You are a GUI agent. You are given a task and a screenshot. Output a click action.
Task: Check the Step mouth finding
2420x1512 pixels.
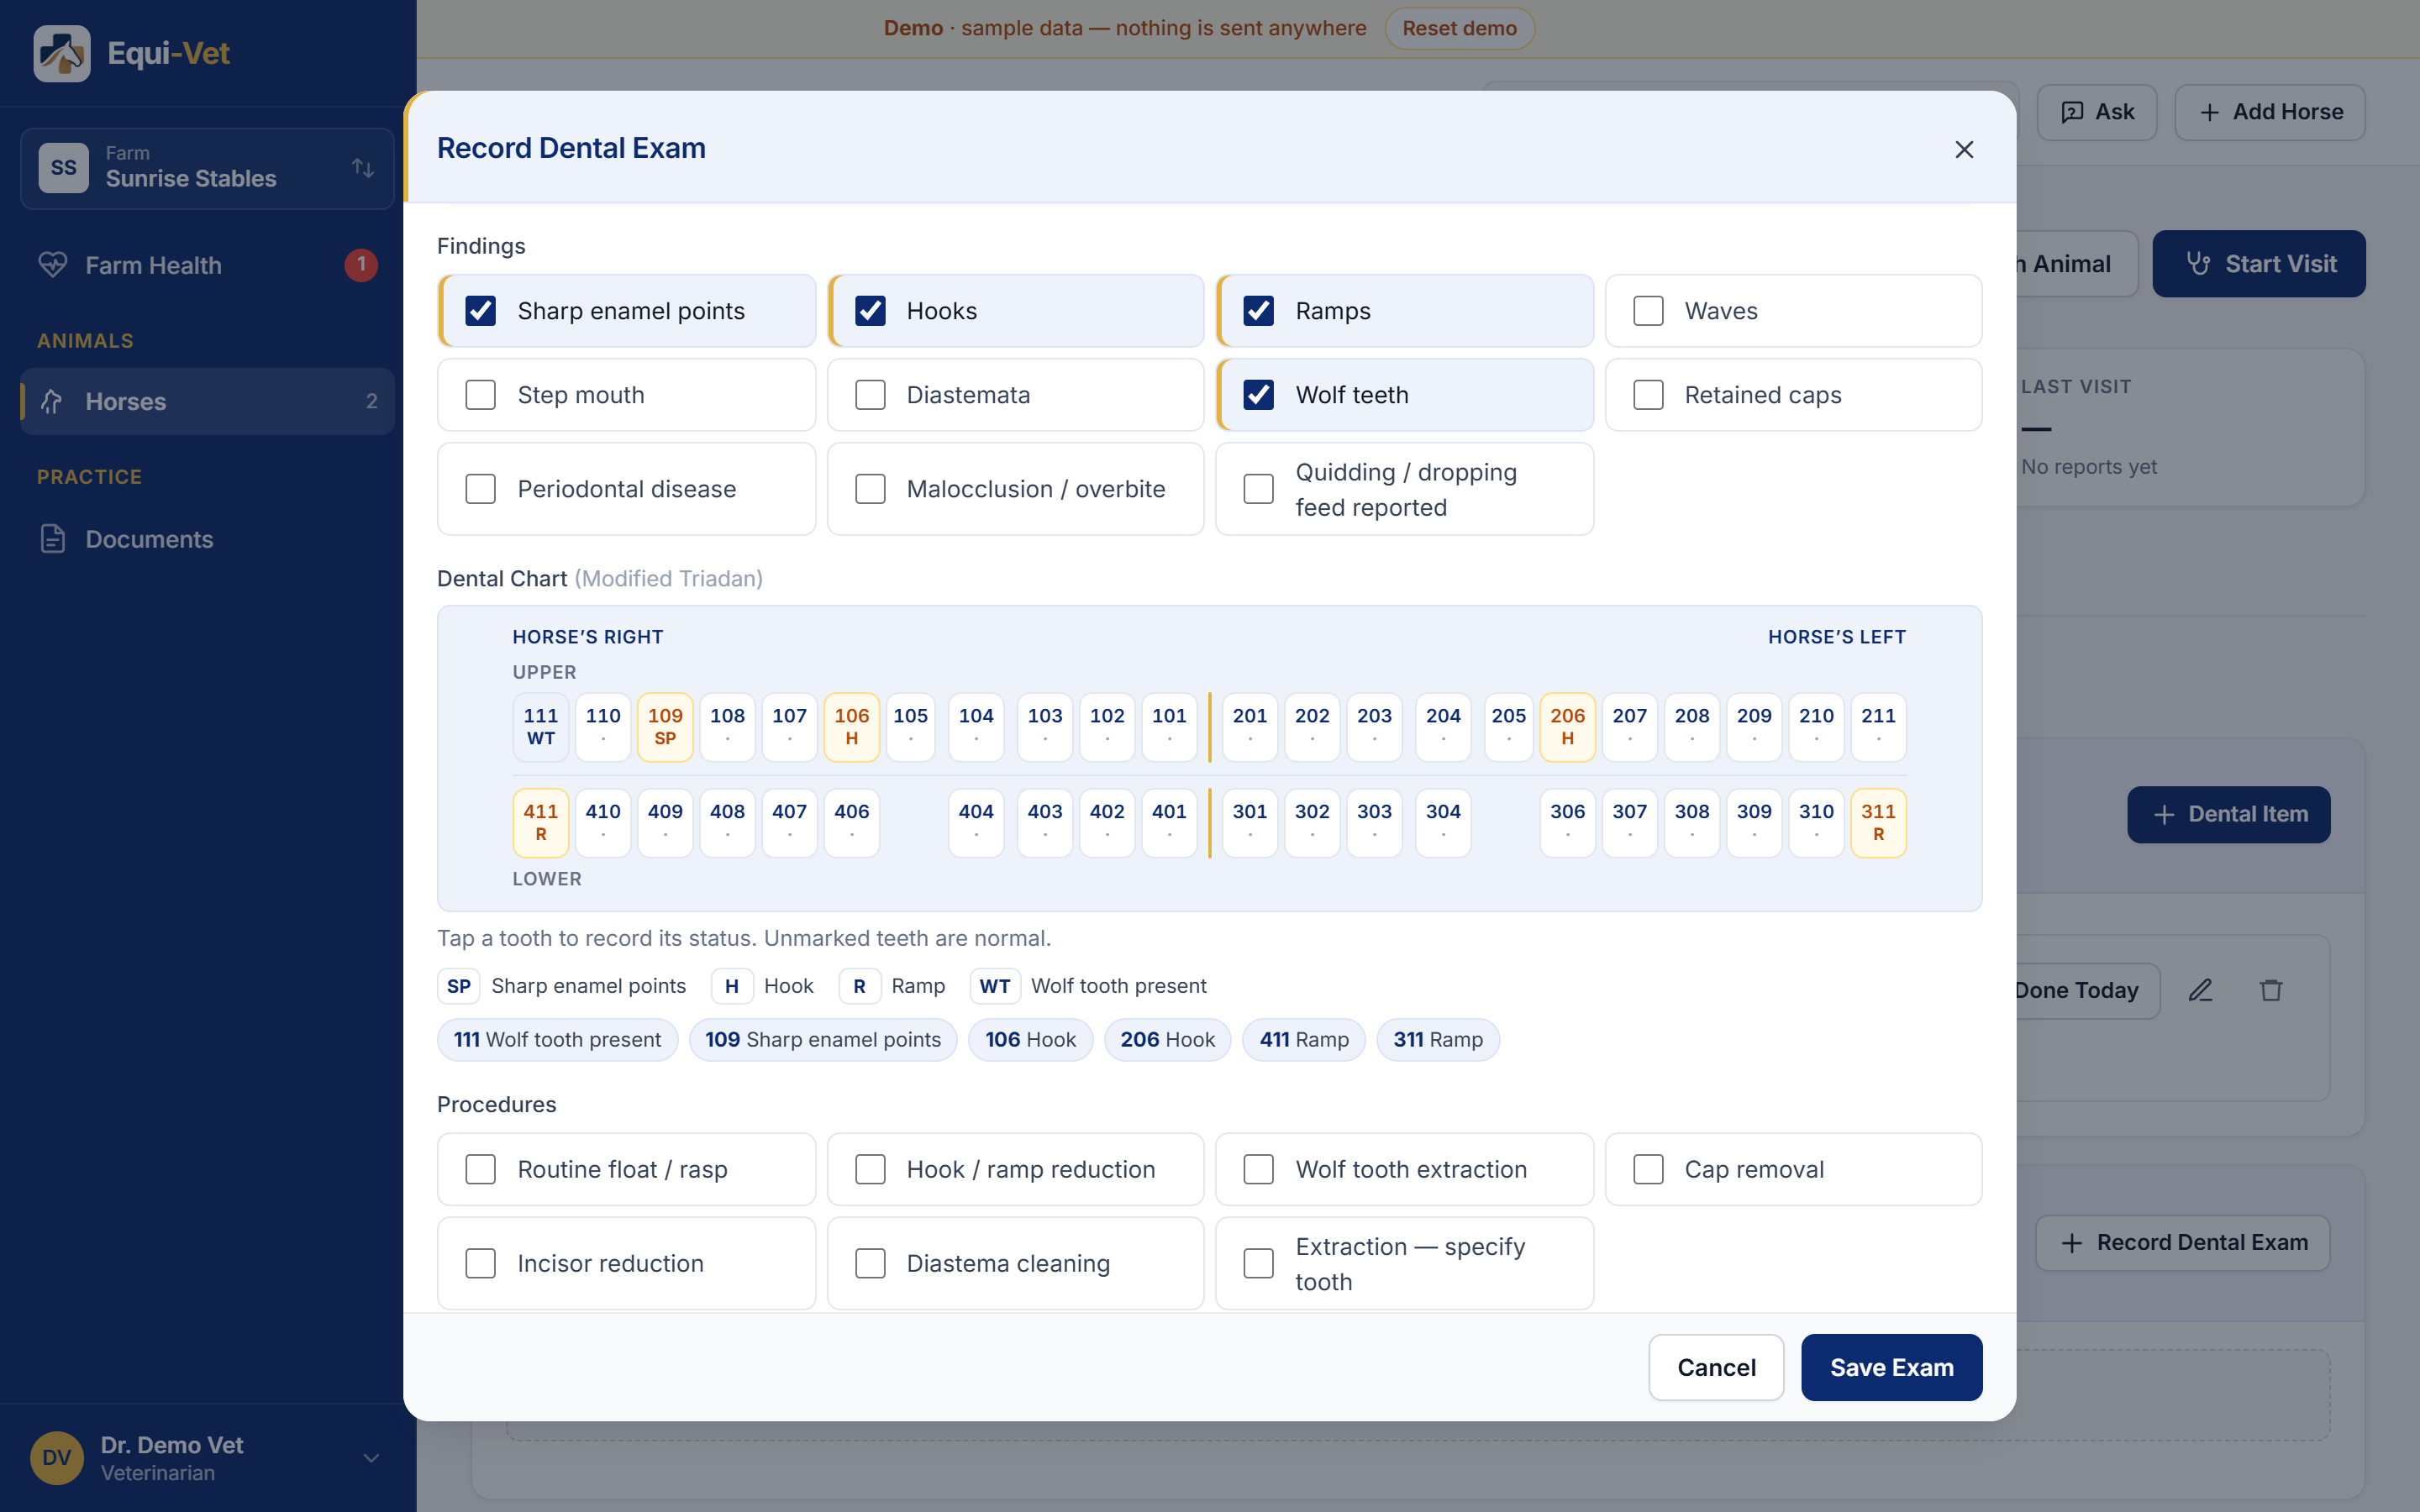coord(481,395)
